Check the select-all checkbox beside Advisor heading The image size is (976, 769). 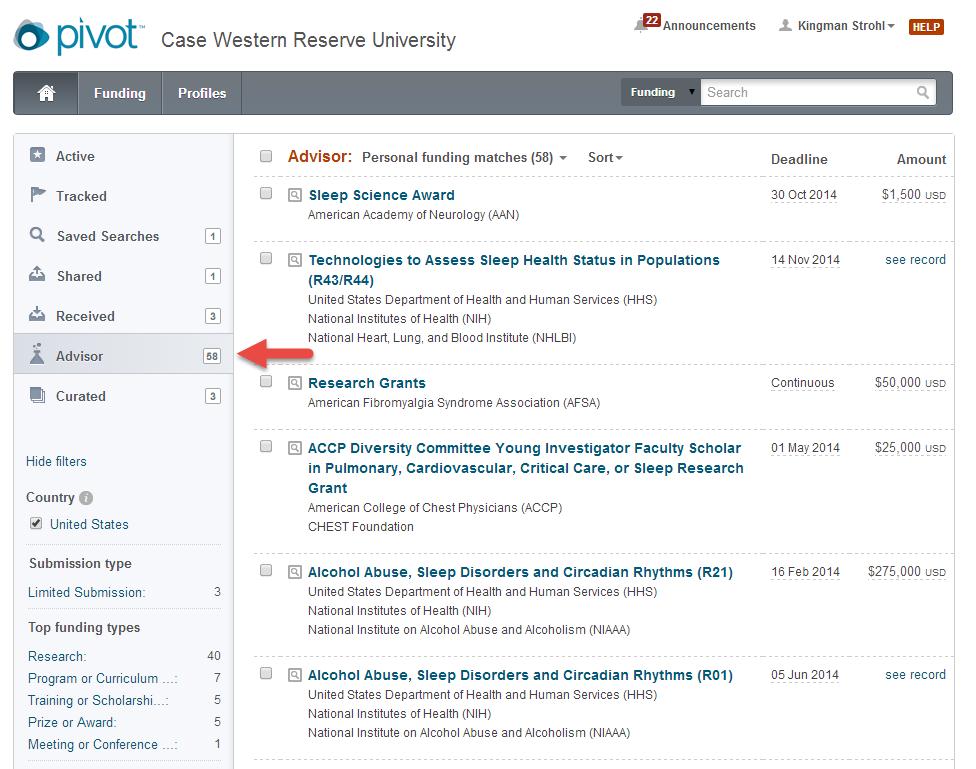coord(266,156)
